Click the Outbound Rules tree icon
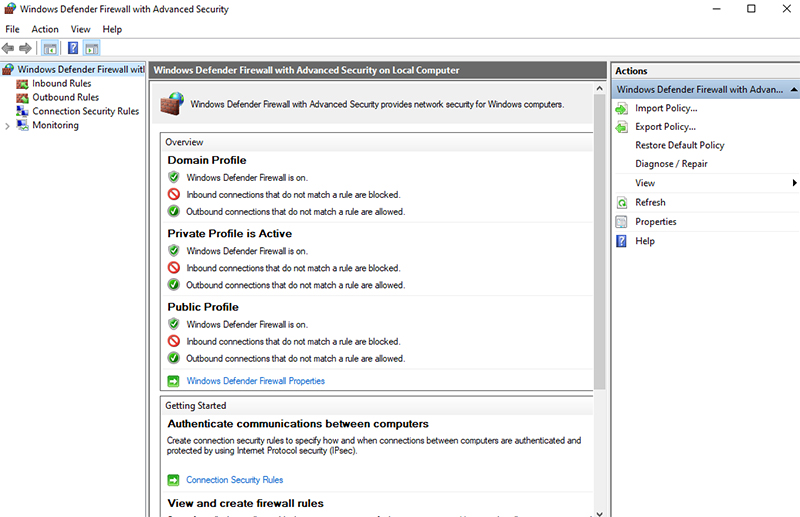This screenshot has height=517, width=800. pos(22,97)
